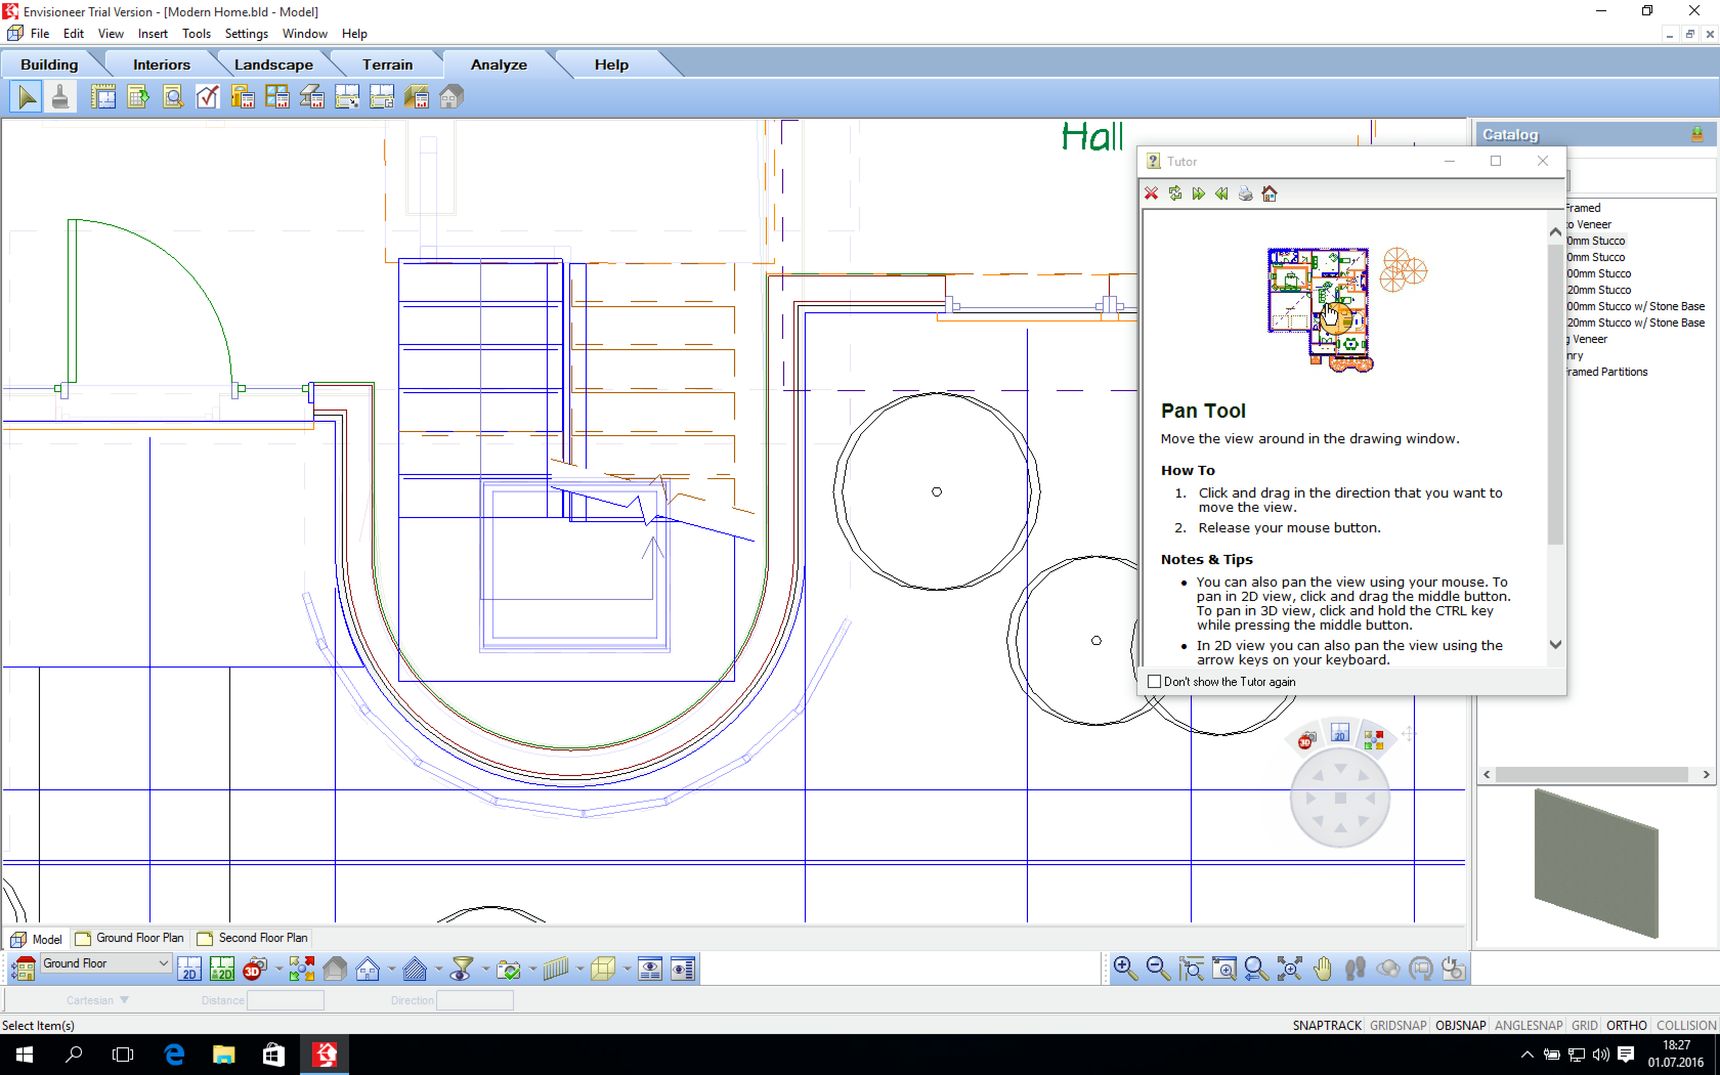Open the wall framing schedule icon
Viewport: 1720px width, 1075px height.
[x=417, y=97]
